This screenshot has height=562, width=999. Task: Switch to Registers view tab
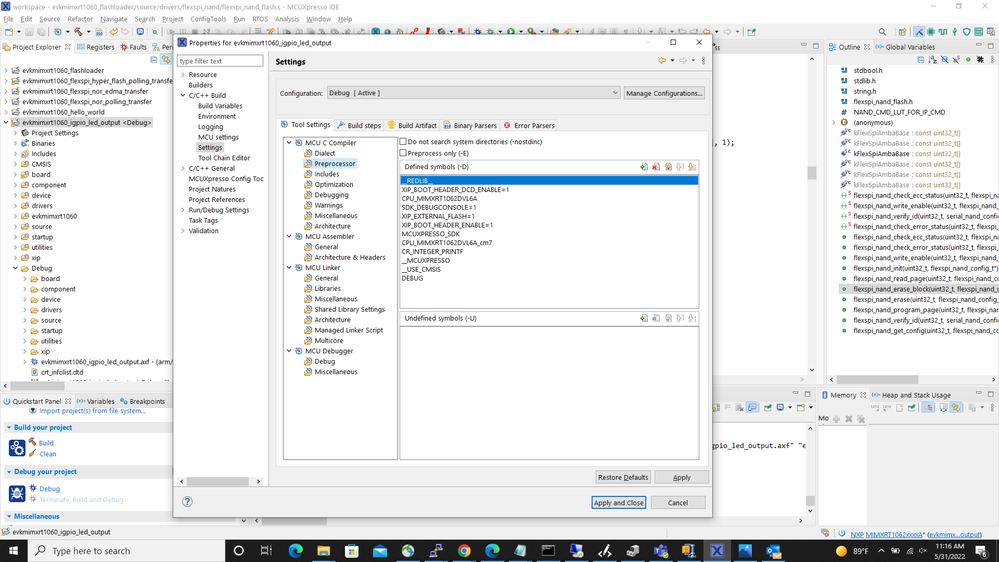96,47
